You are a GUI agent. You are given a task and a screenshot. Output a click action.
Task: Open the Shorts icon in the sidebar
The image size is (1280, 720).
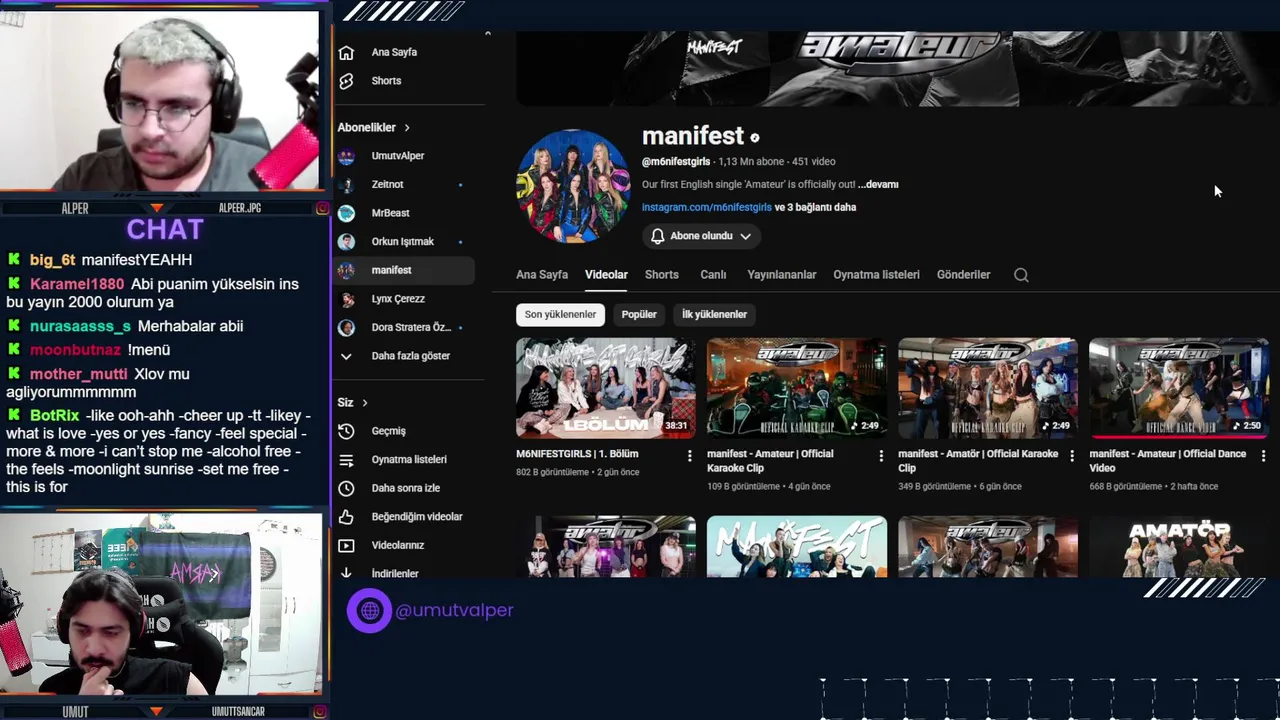click(x=346, y=81)
